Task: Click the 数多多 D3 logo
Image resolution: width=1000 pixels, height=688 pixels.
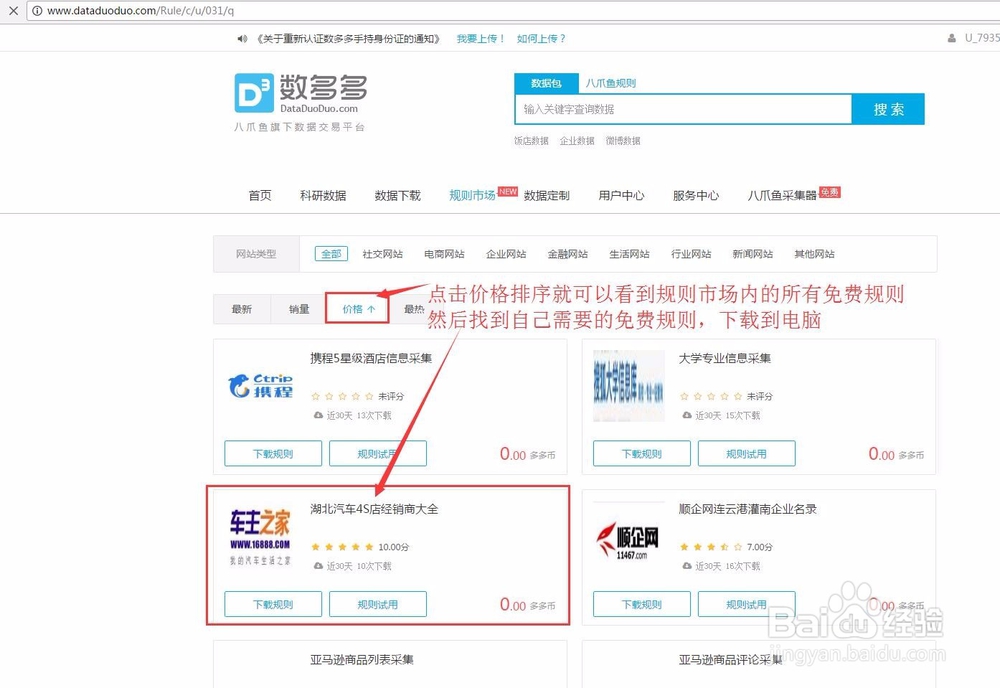Action: pos(300,94)
